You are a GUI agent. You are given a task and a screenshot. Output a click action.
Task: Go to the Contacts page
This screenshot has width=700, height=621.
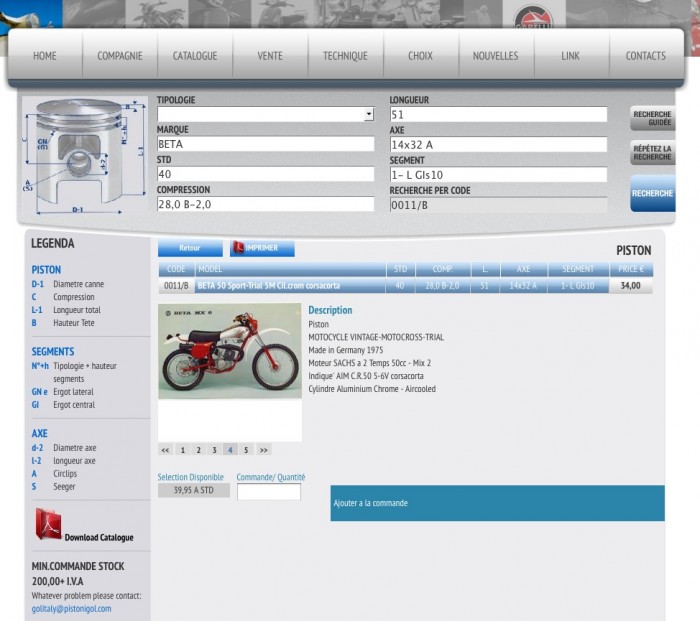coord(645,56)
